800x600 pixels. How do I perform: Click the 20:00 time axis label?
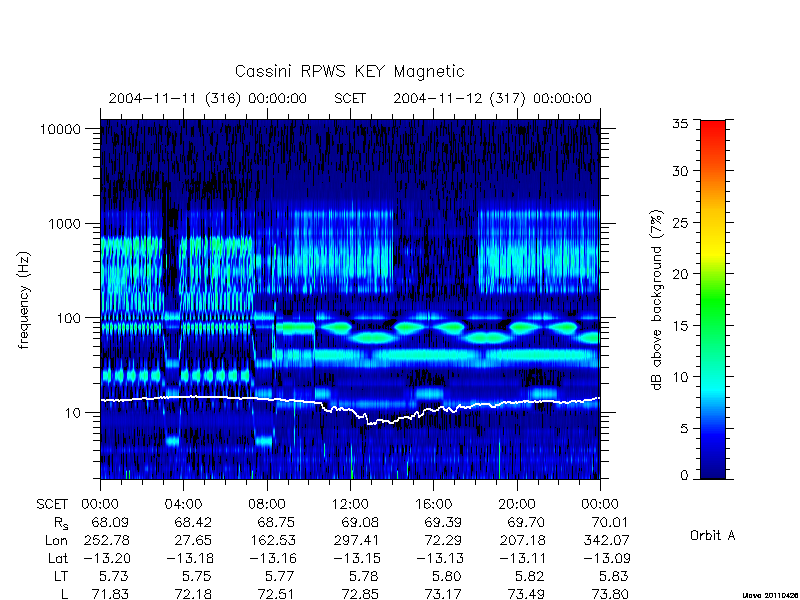point(517,505)
